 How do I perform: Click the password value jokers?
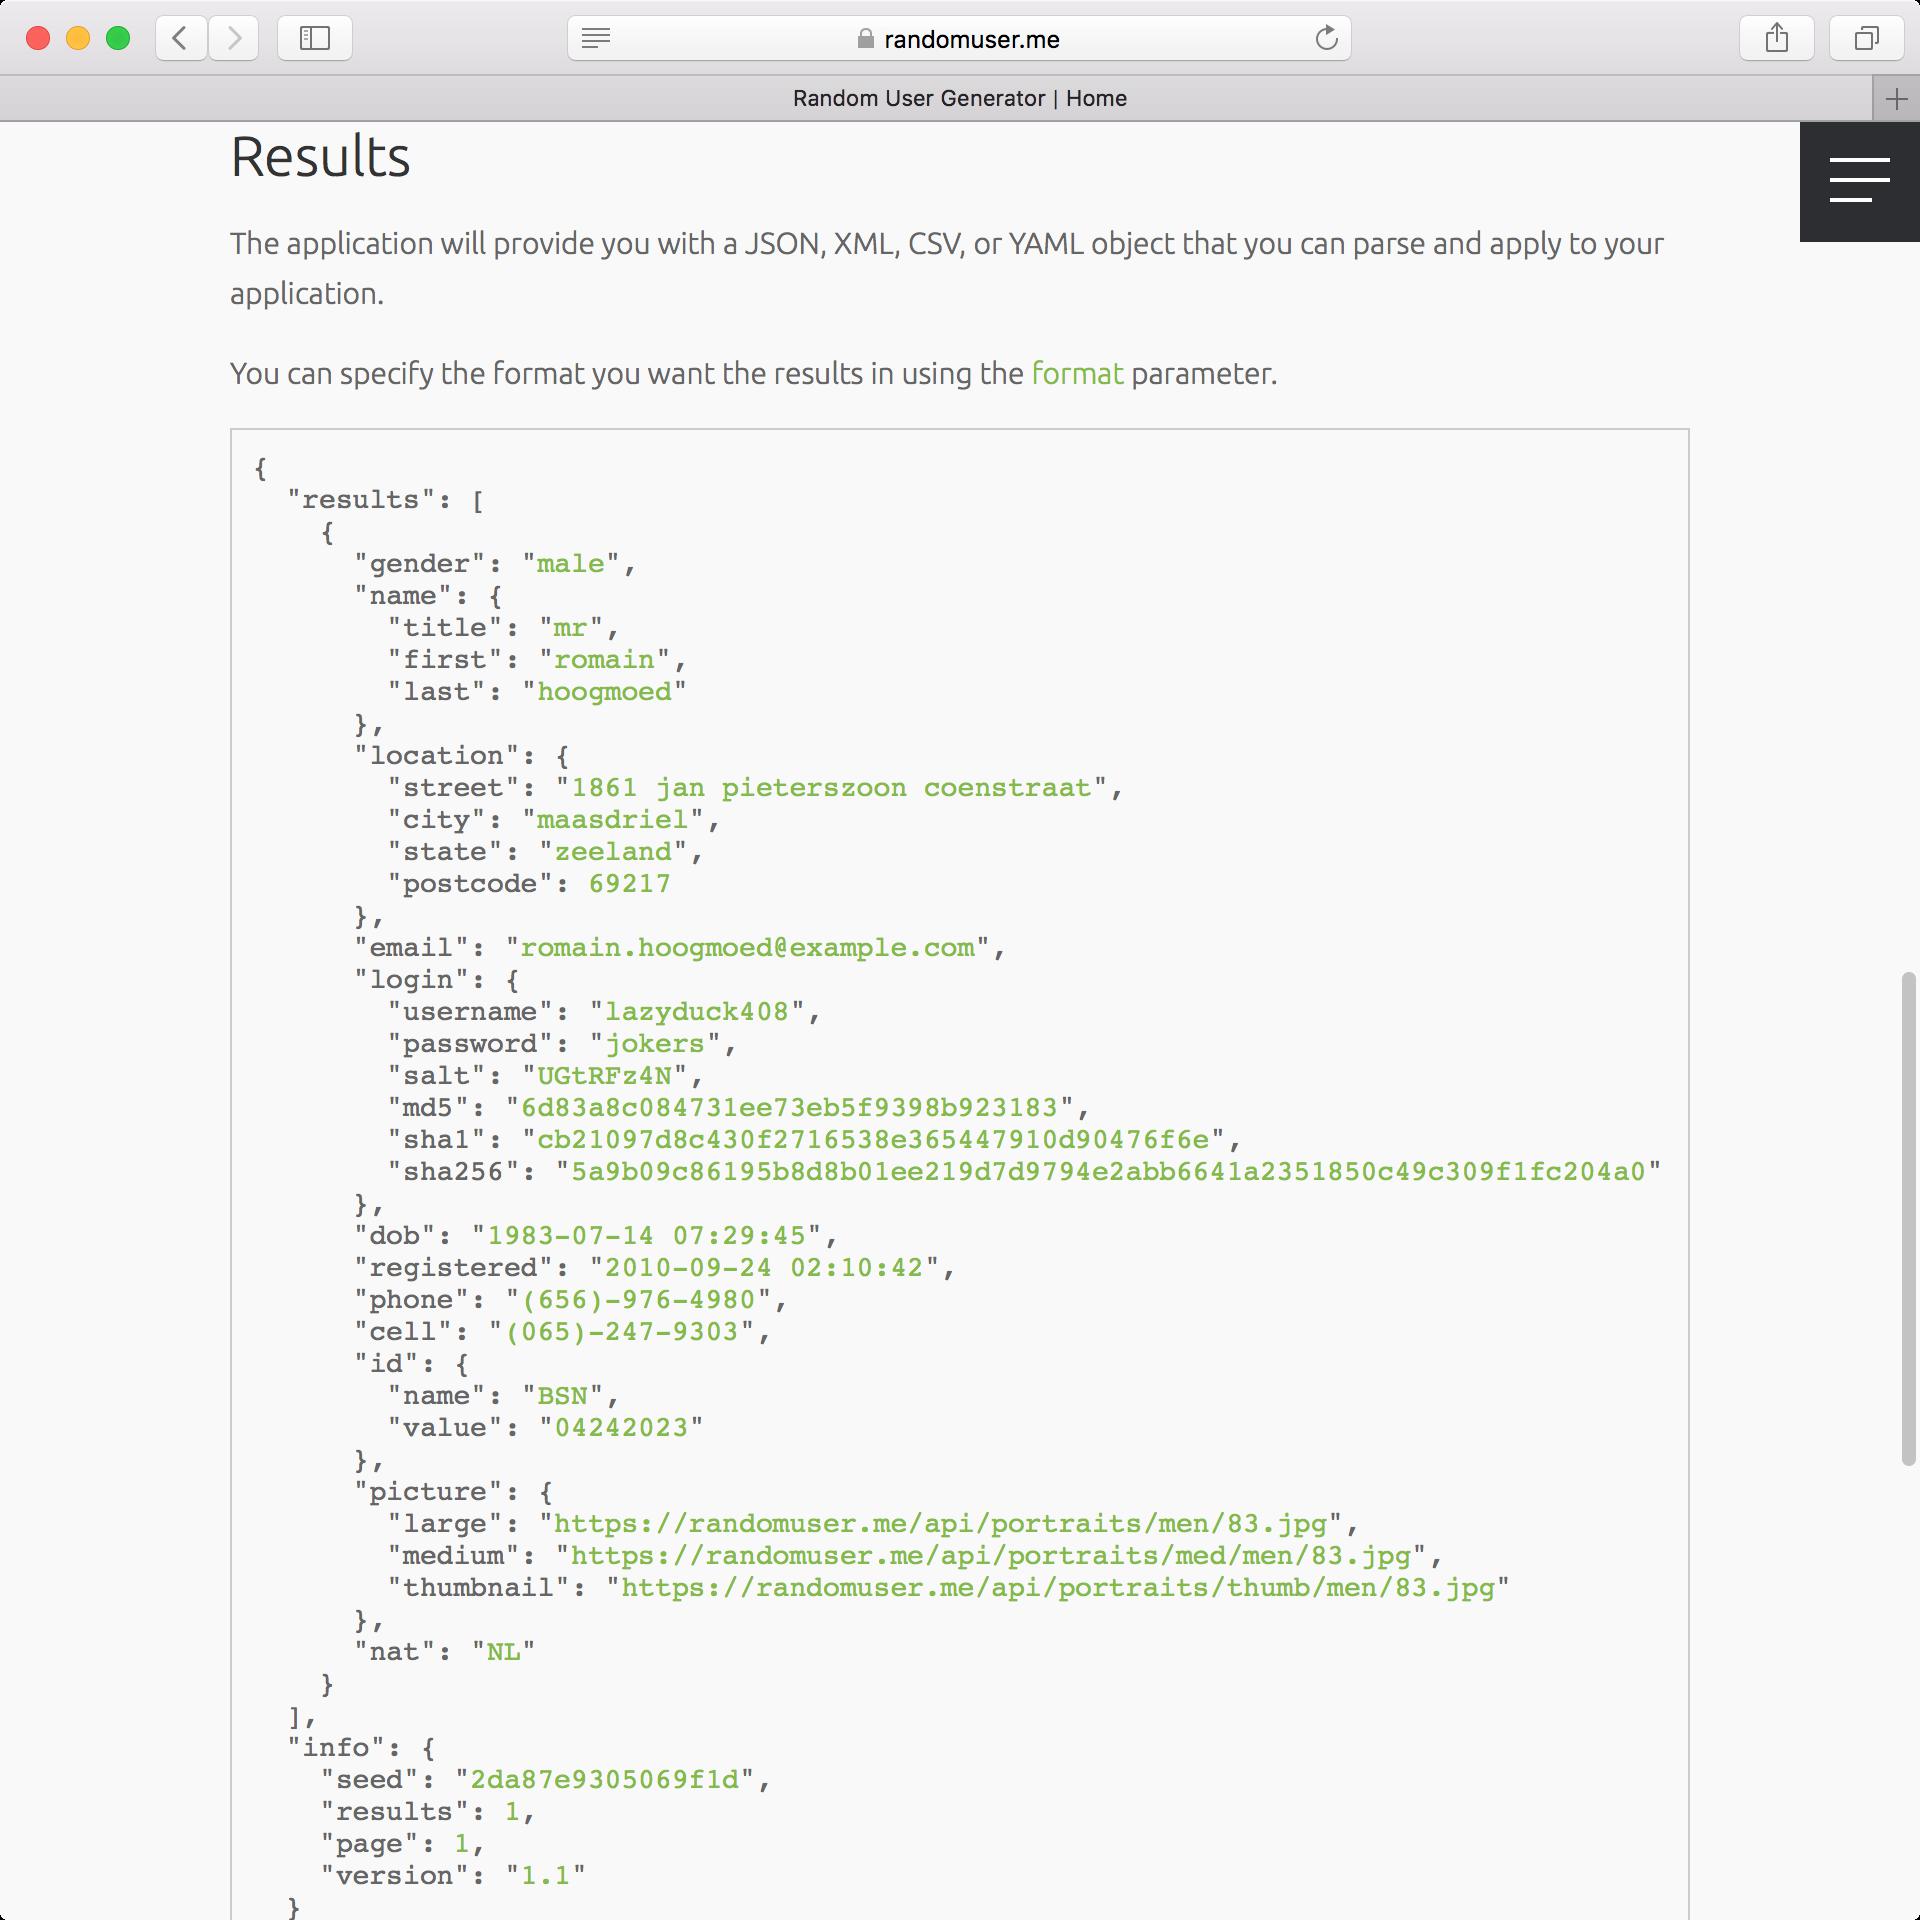[655, 1044]
